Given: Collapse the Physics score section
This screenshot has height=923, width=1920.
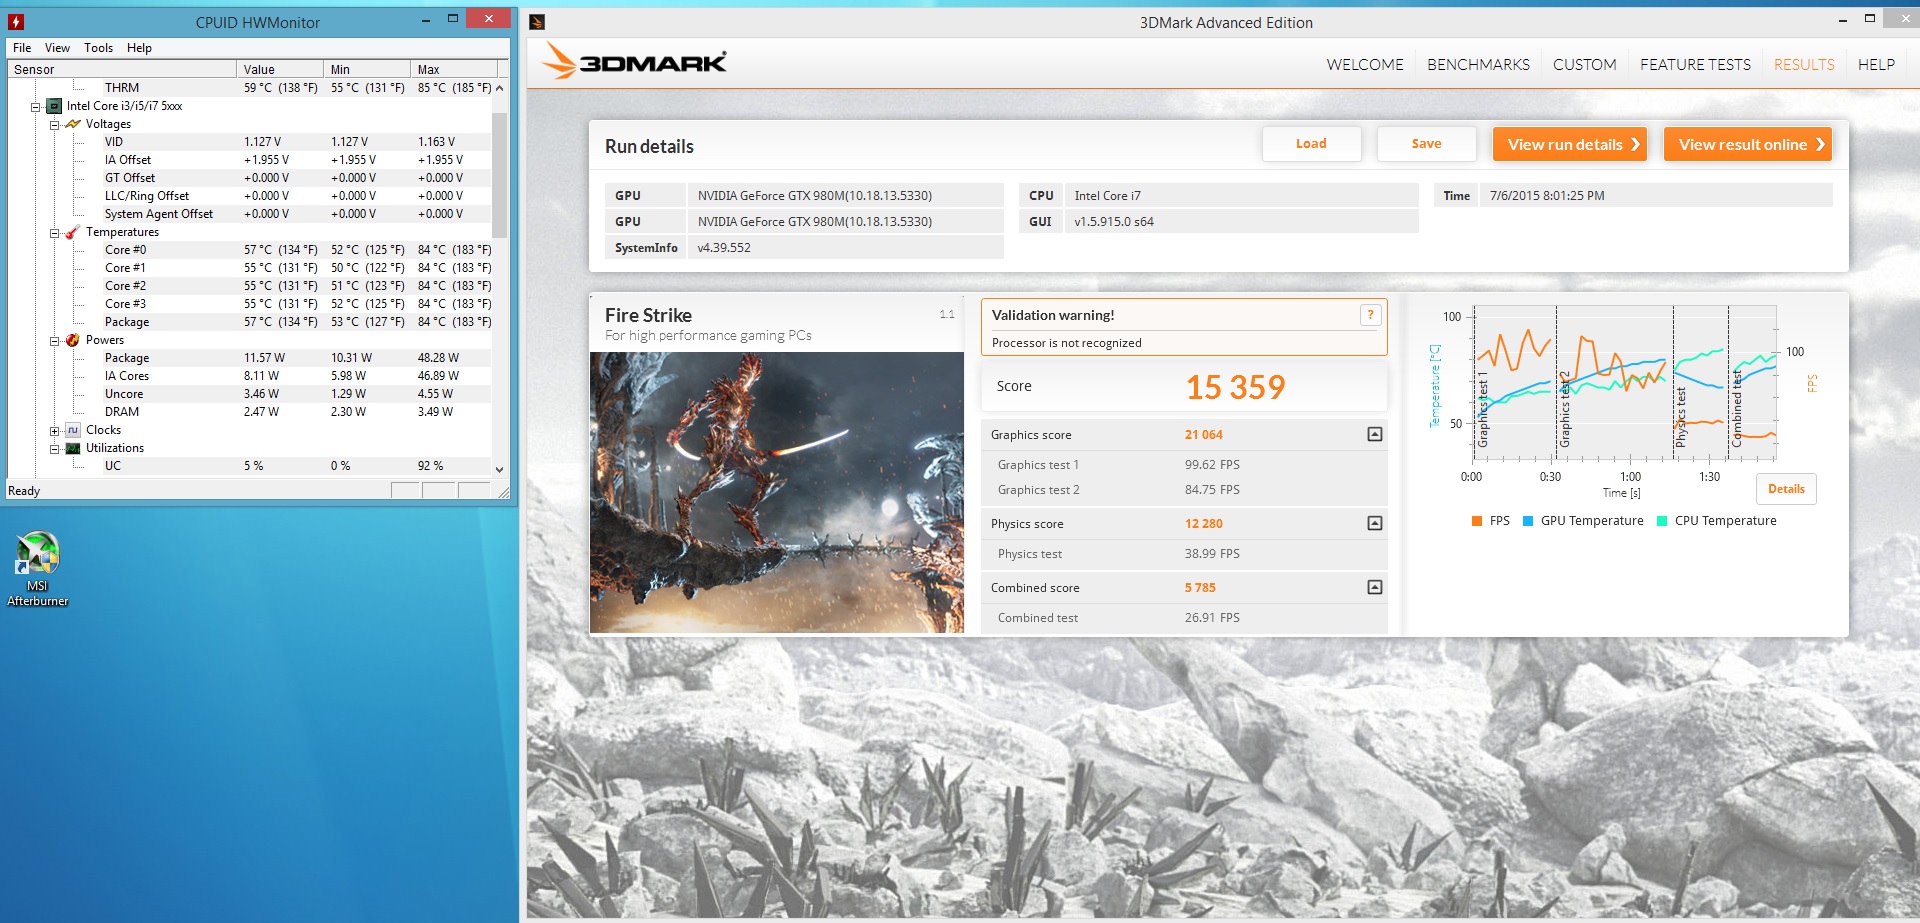Looking at the screenshot, I should [x=1375, y=523].
